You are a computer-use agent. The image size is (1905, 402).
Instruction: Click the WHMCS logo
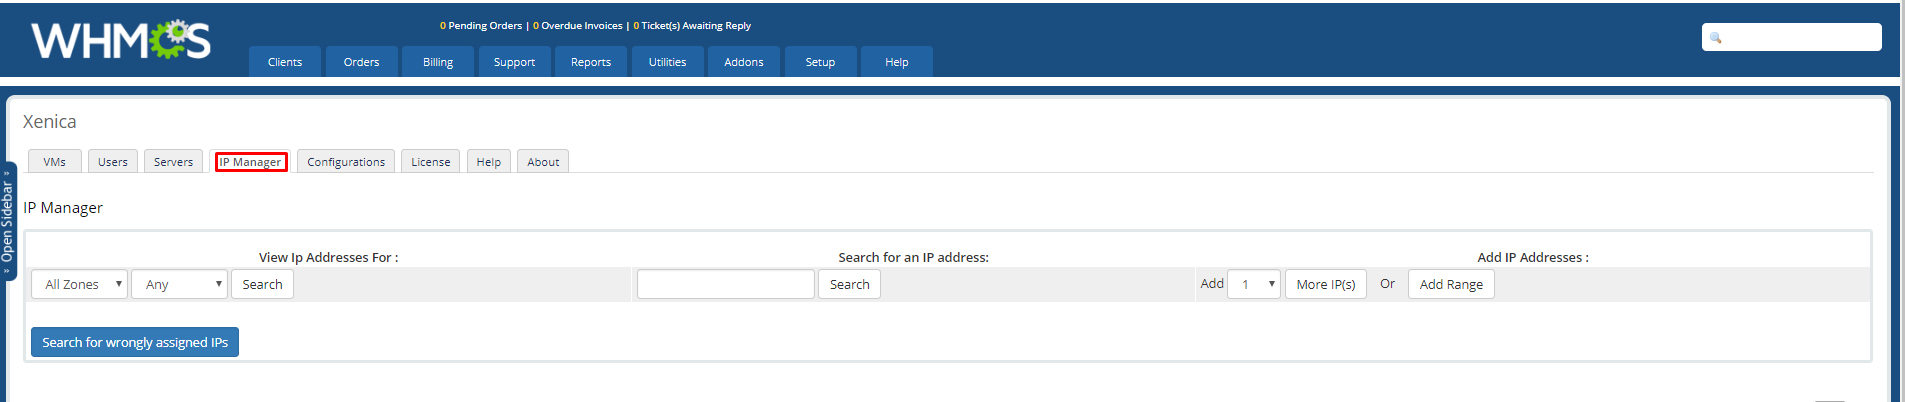click(121, 40)
